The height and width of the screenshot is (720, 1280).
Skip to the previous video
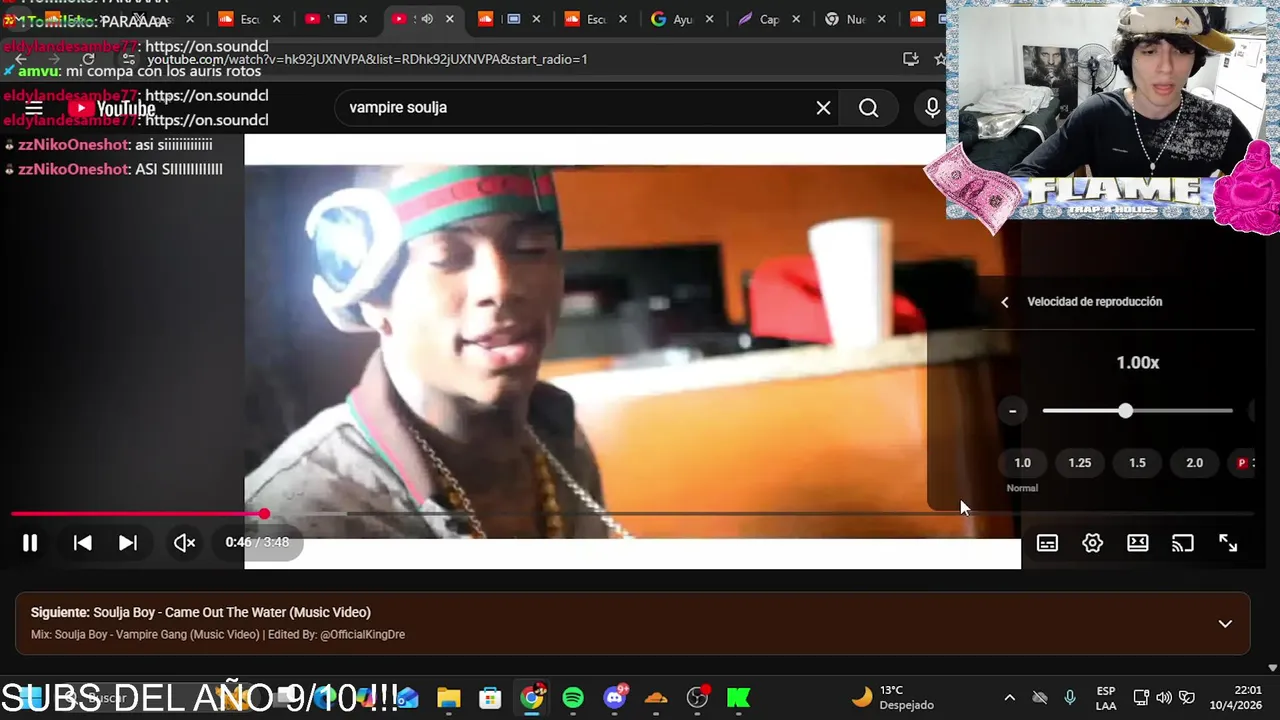(x=83, y=543)
